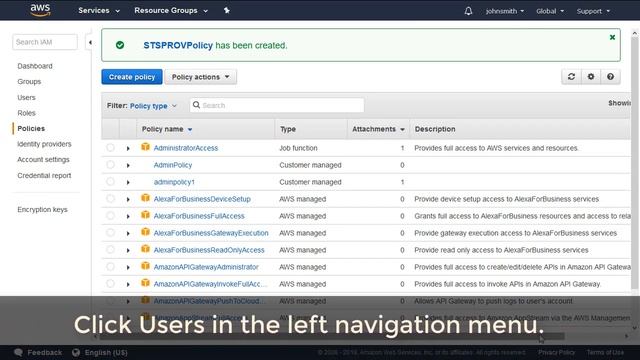This screenshot has height=360, width=640.
Task: Open the adminpolicy1 policy link
Action: point(174,182)
